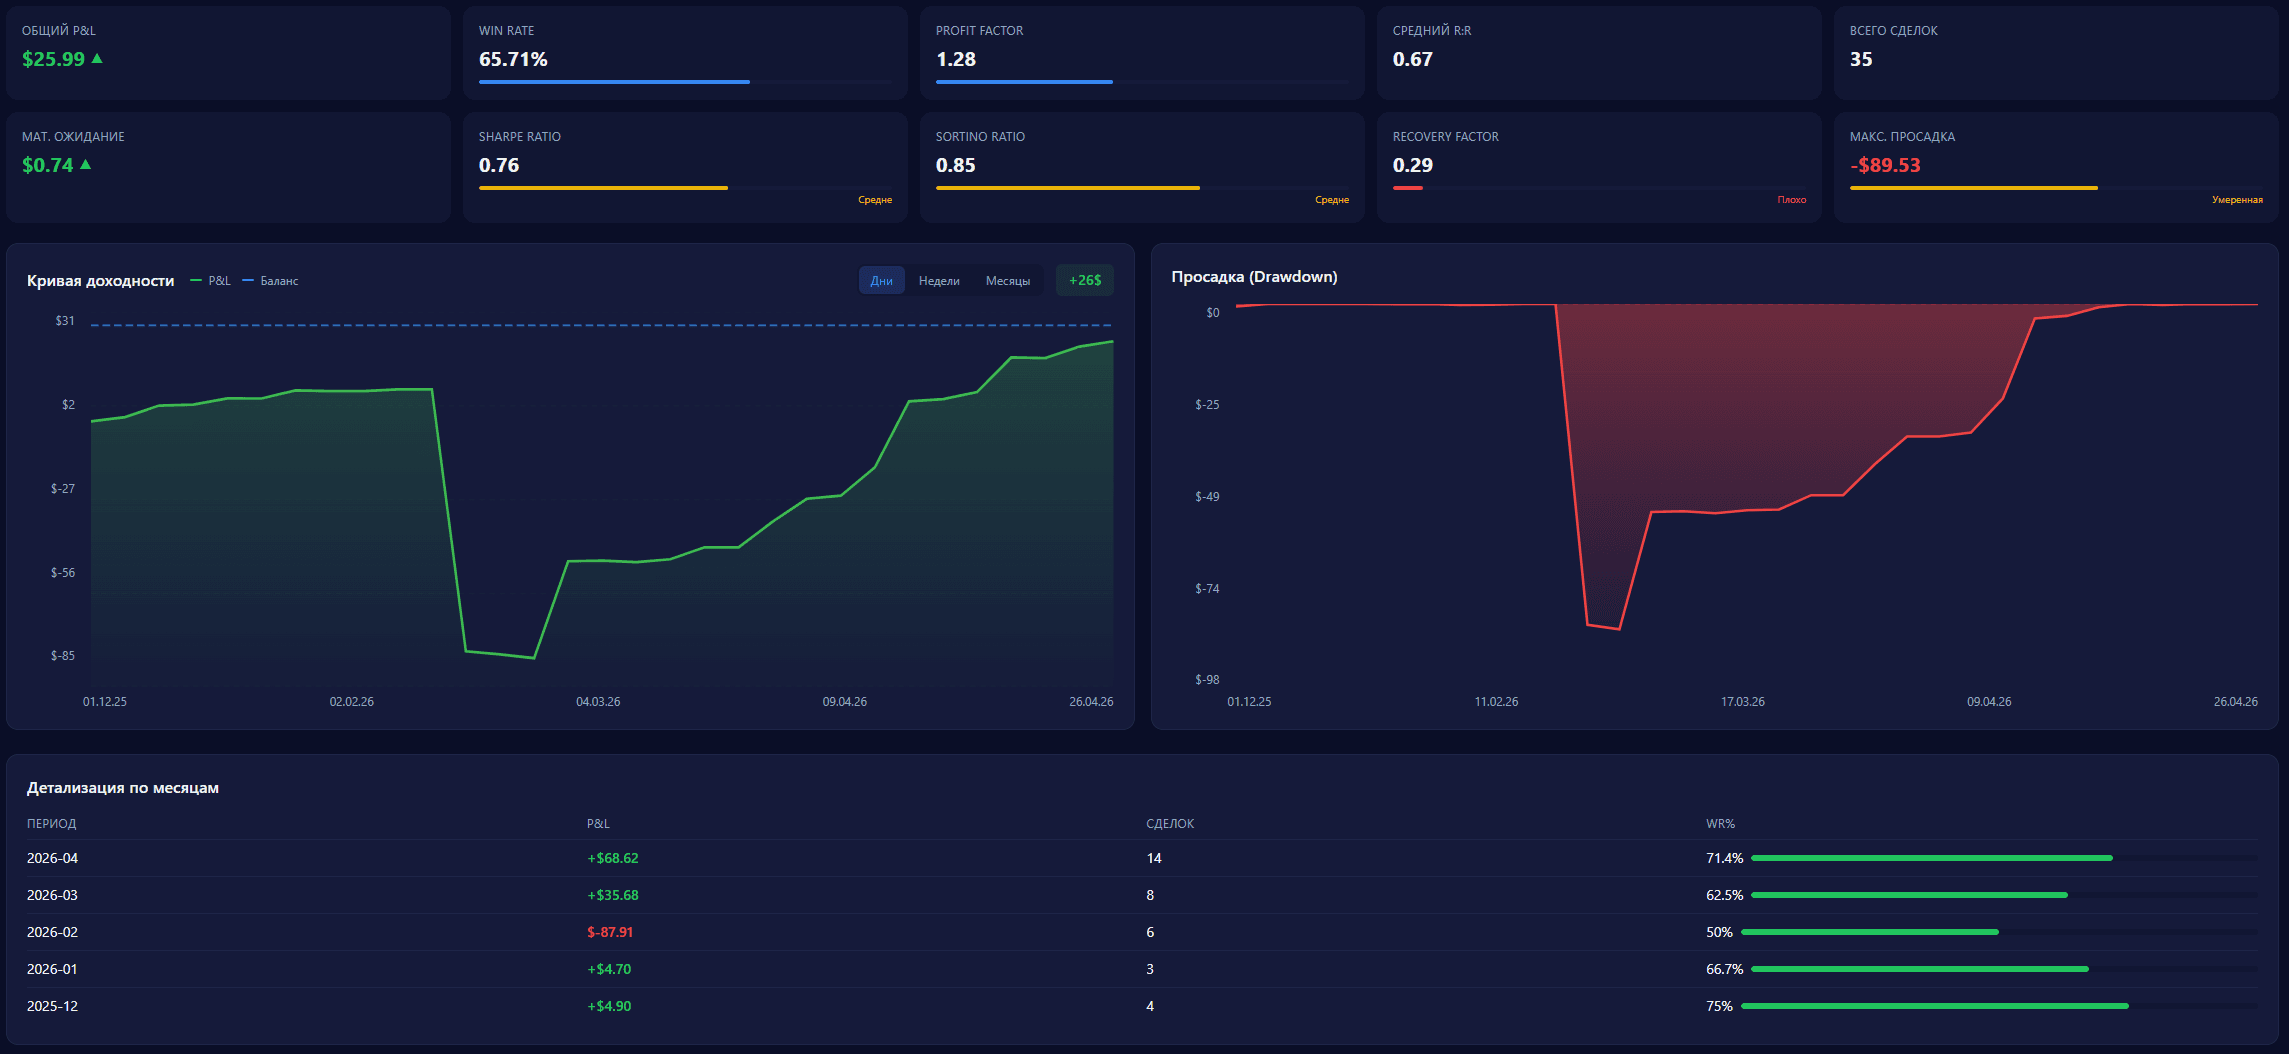This screenshot has width=2289, height=1054.
Task: Click the $31 label on equity chart axis
Action: click(65, 321)
